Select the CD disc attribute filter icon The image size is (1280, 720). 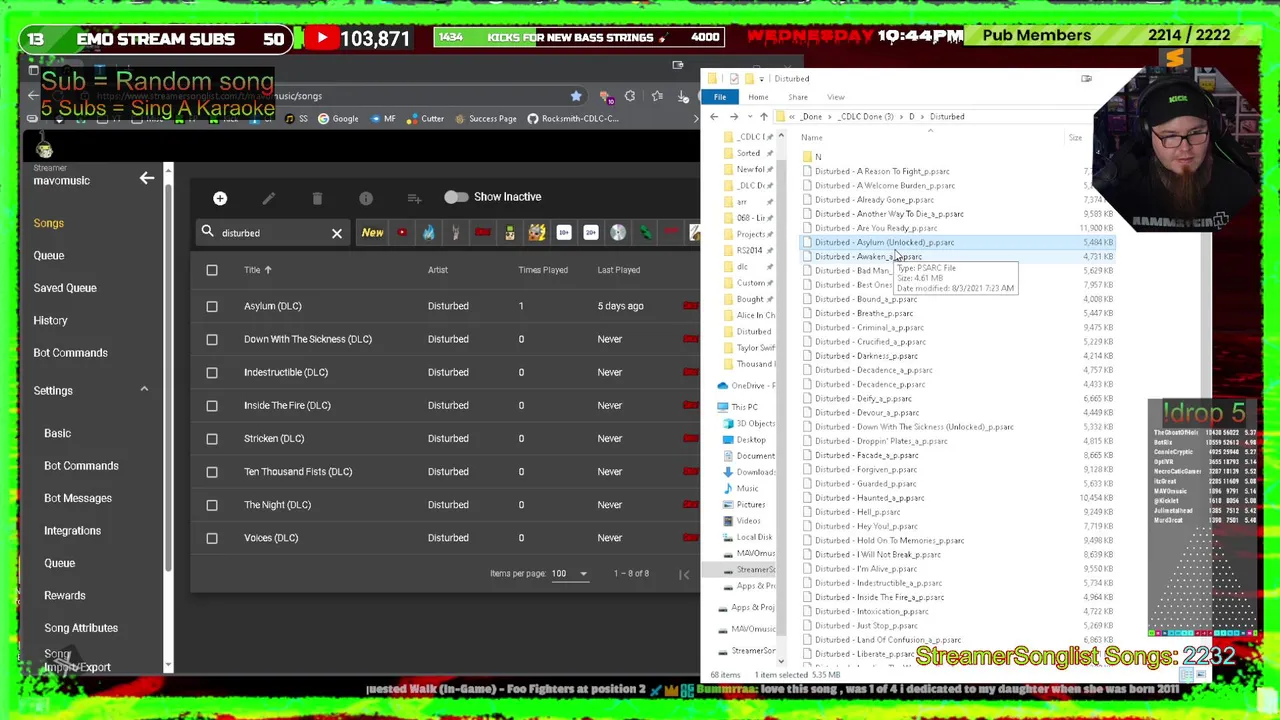tap(618, 233)
